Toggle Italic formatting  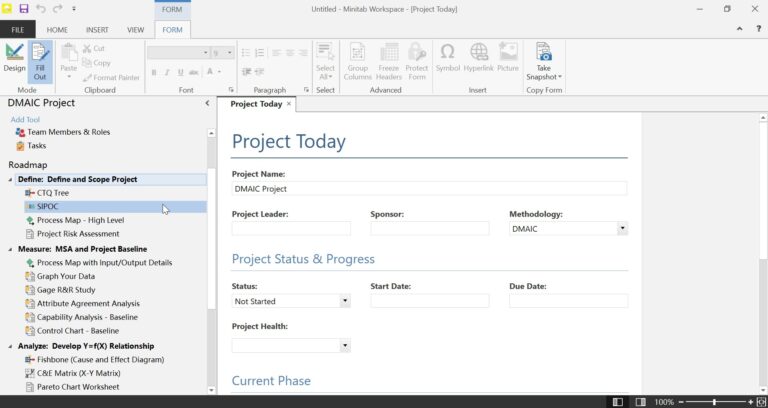(167, 72)
